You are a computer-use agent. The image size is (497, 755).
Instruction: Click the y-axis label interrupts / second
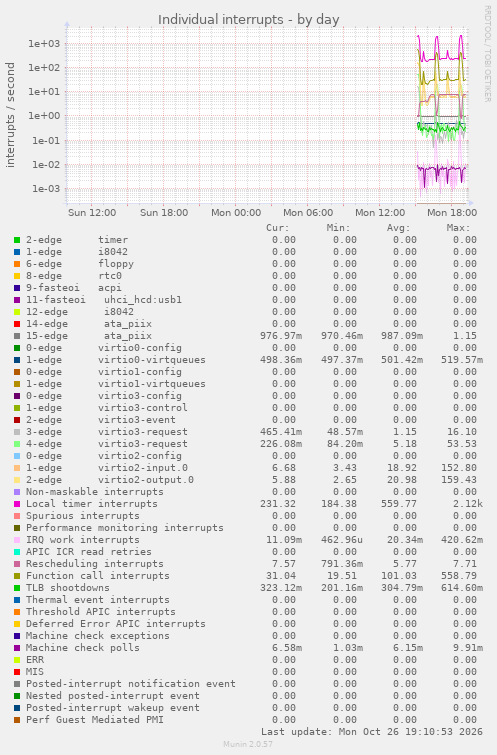point(10,115)
